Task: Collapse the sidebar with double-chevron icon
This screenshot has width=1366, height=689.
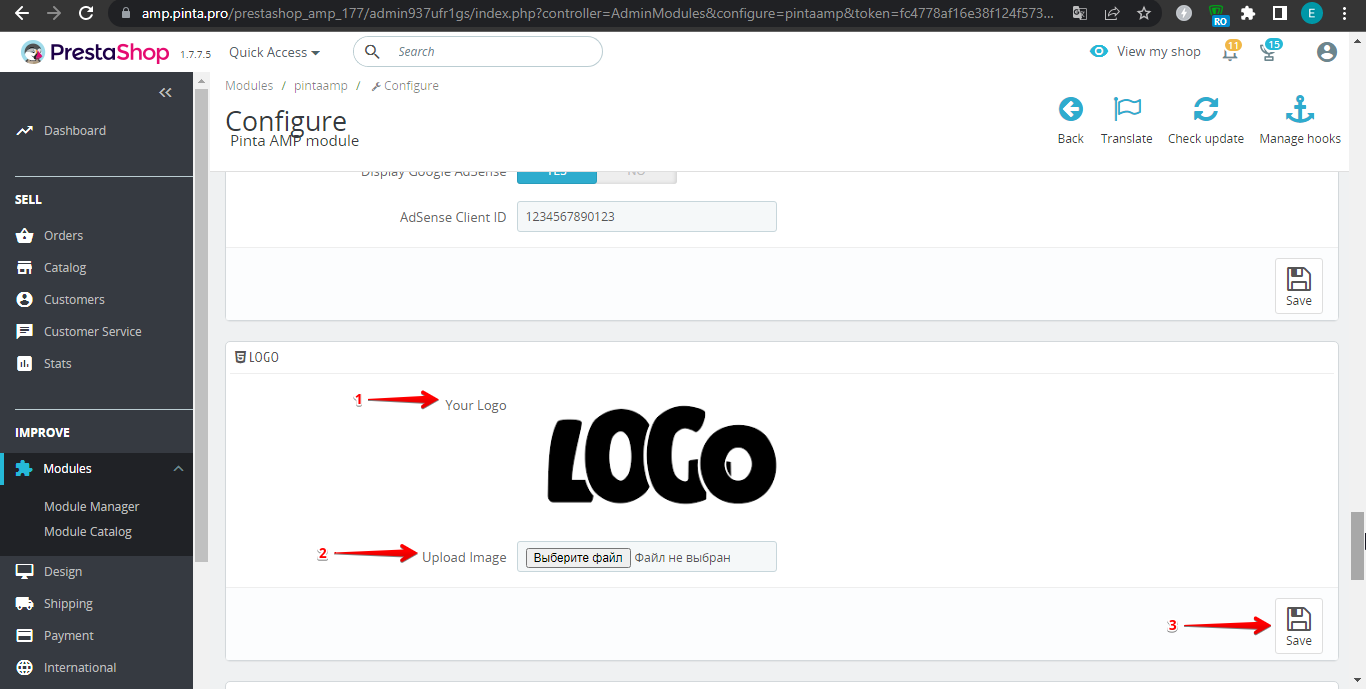Action: [166, 93]
